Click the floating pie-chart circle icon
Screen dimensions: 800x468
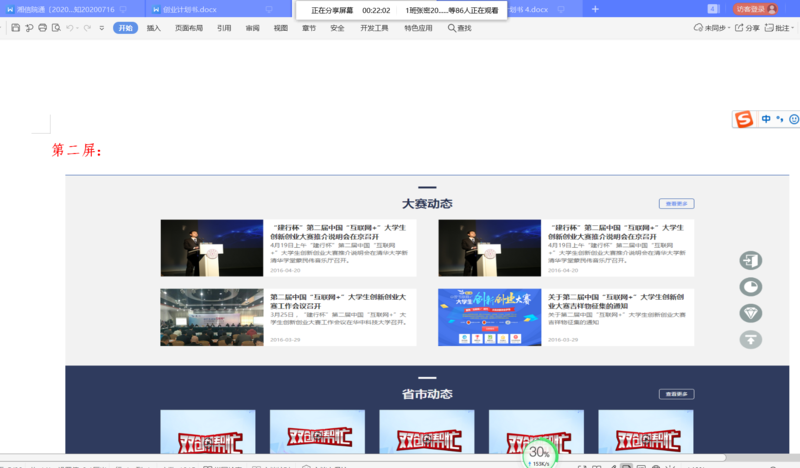point(751,287)
